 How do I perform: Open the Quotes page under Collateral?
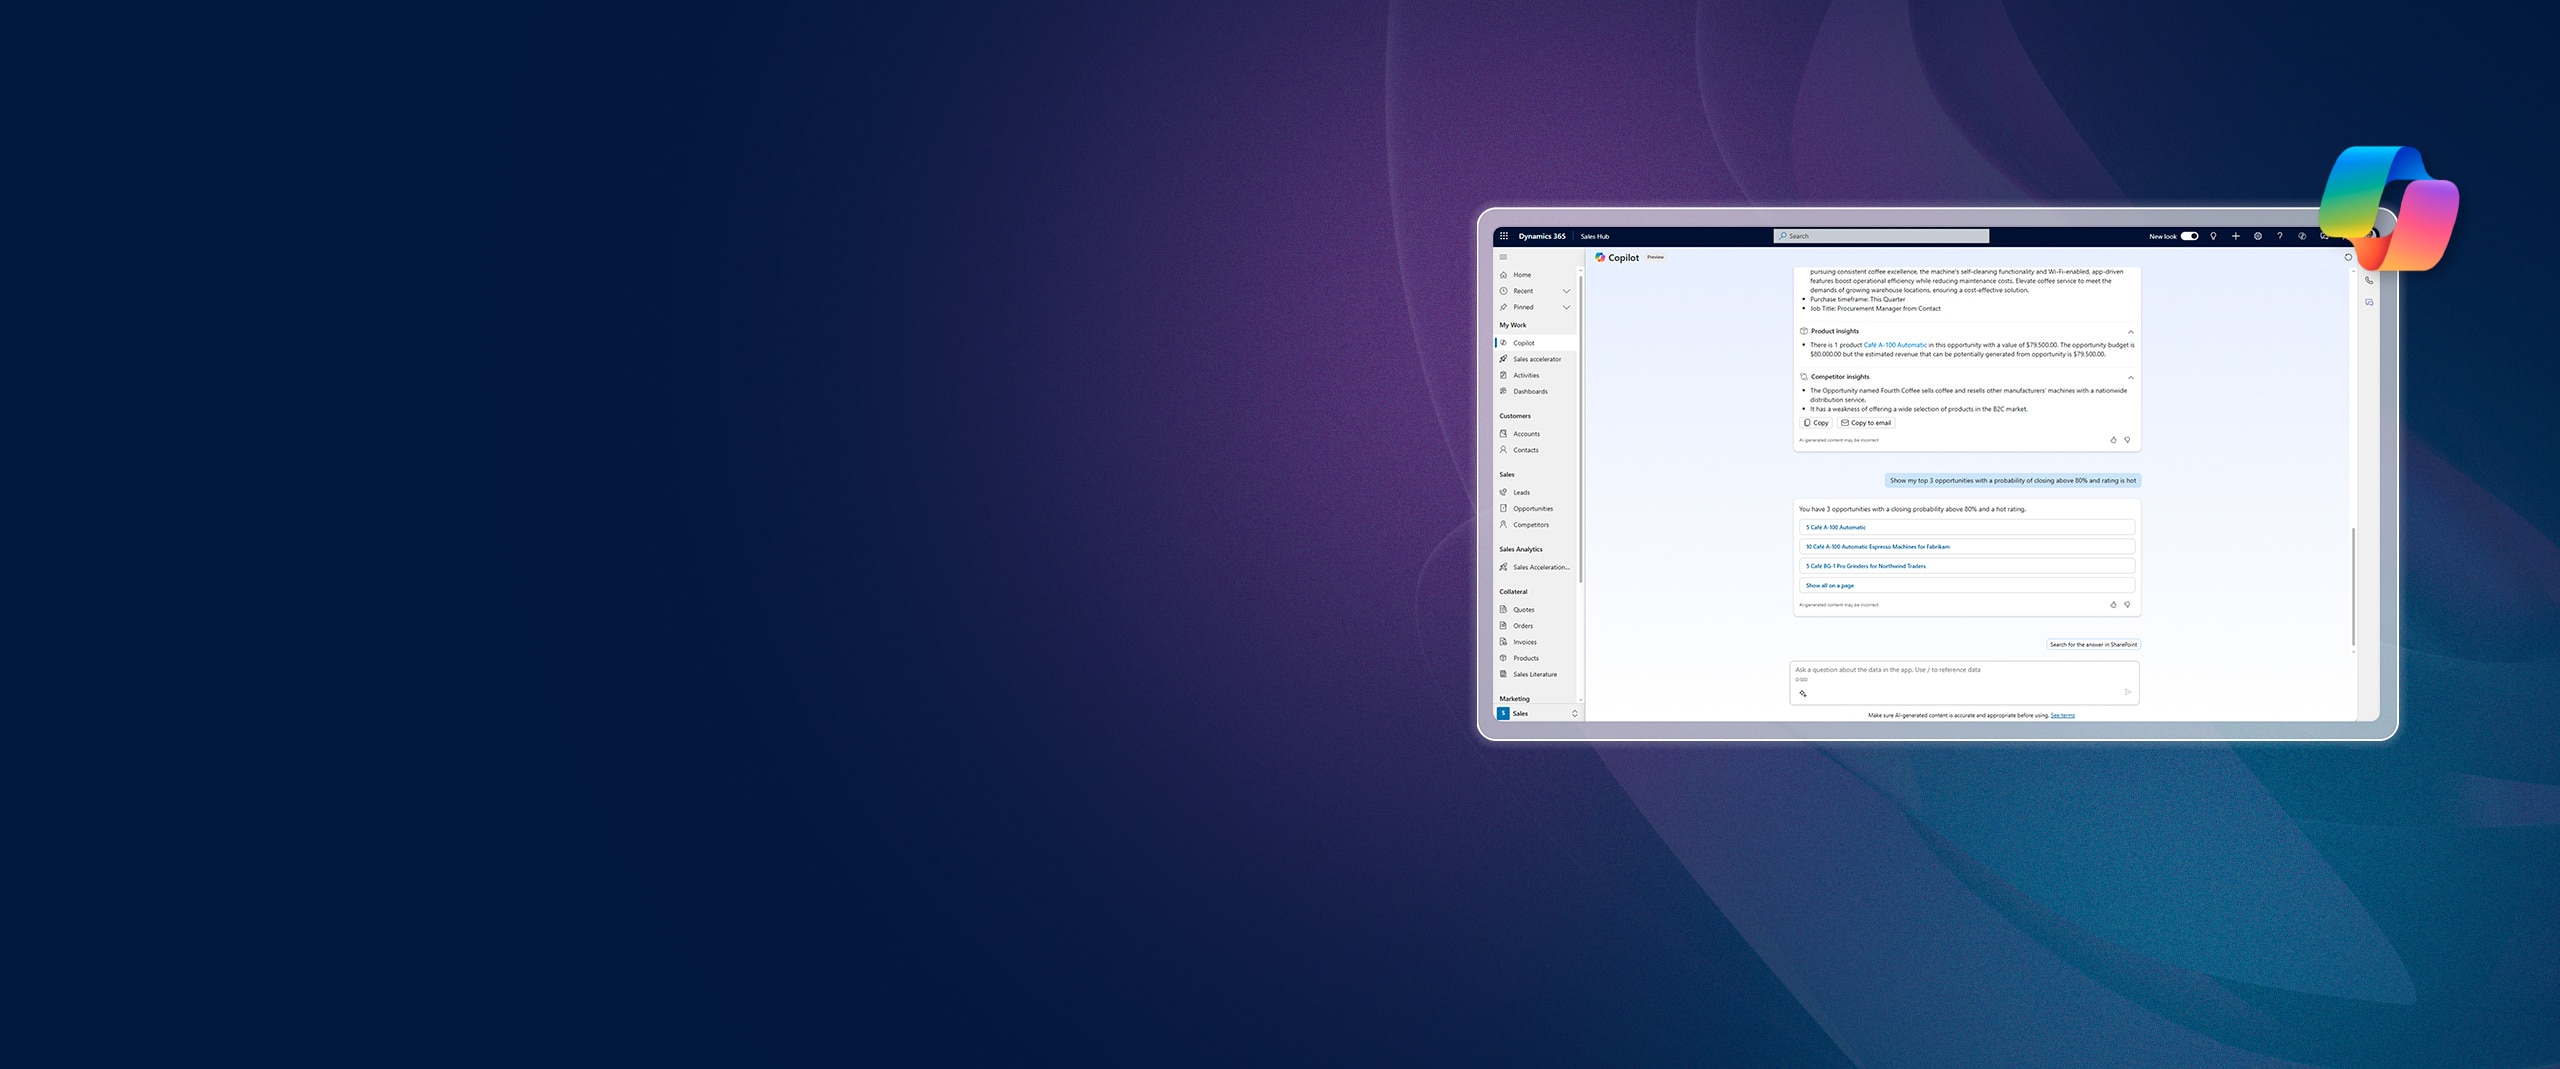[x=1522, y=609]
